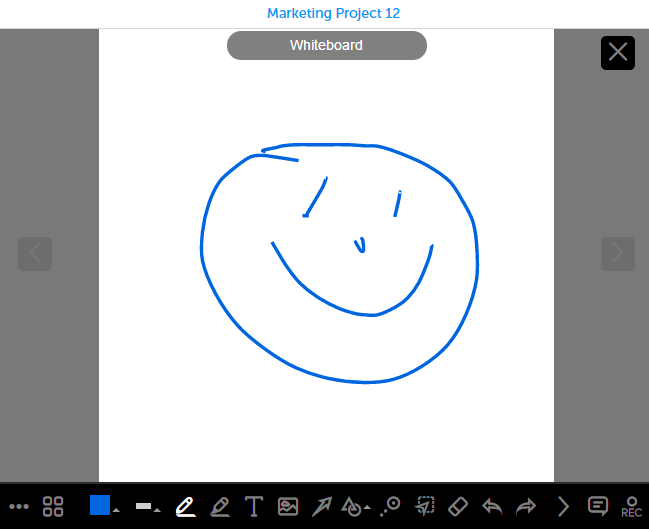Toggle the REC recording button
Viewport: 649px width, 529px height.
[x=631, y=507]
